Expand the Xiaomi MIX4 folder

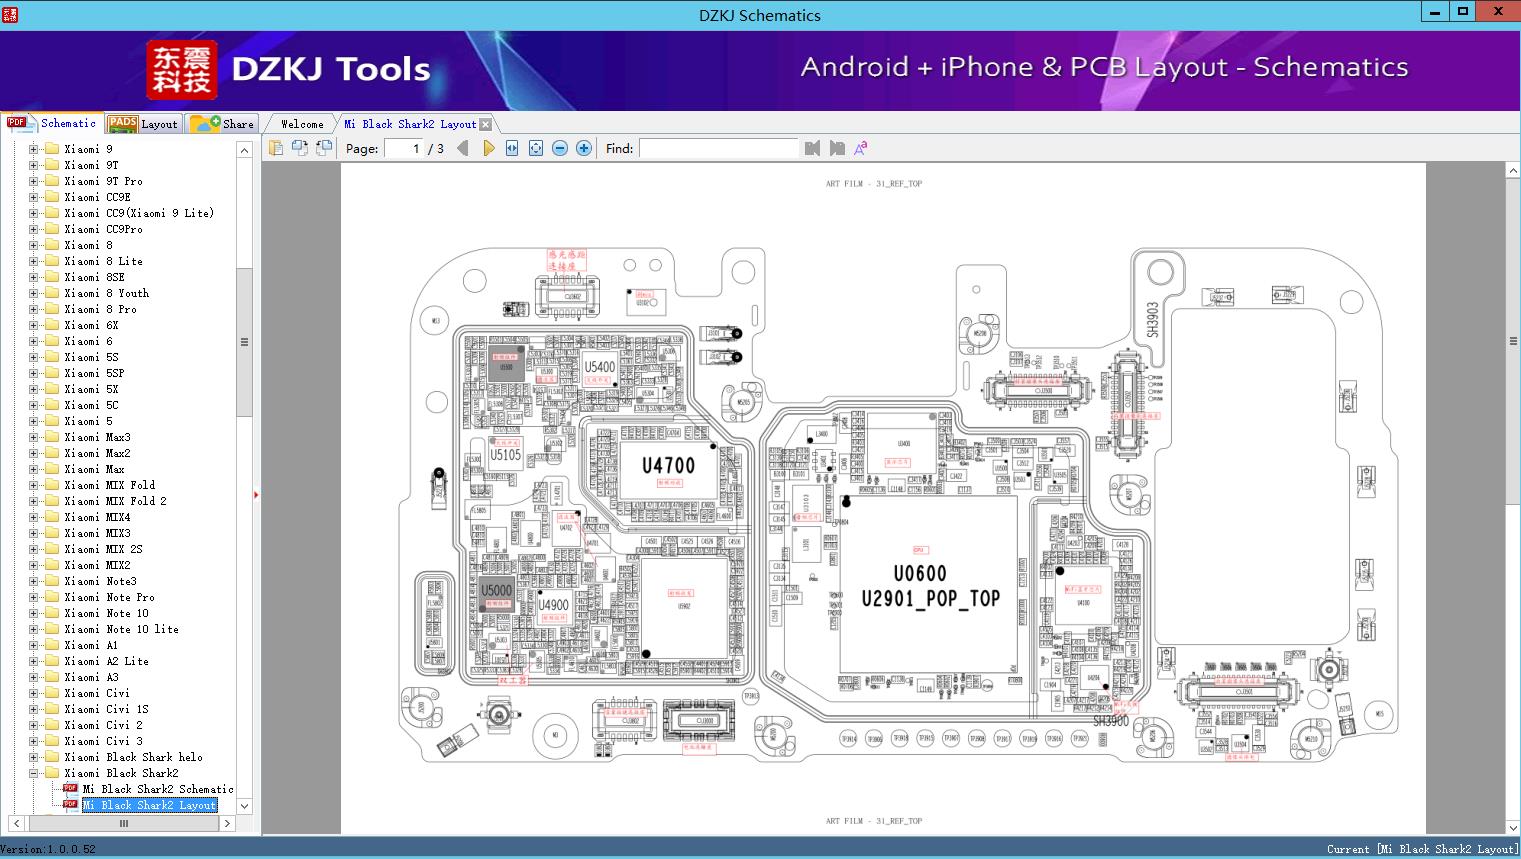point(33,517)
